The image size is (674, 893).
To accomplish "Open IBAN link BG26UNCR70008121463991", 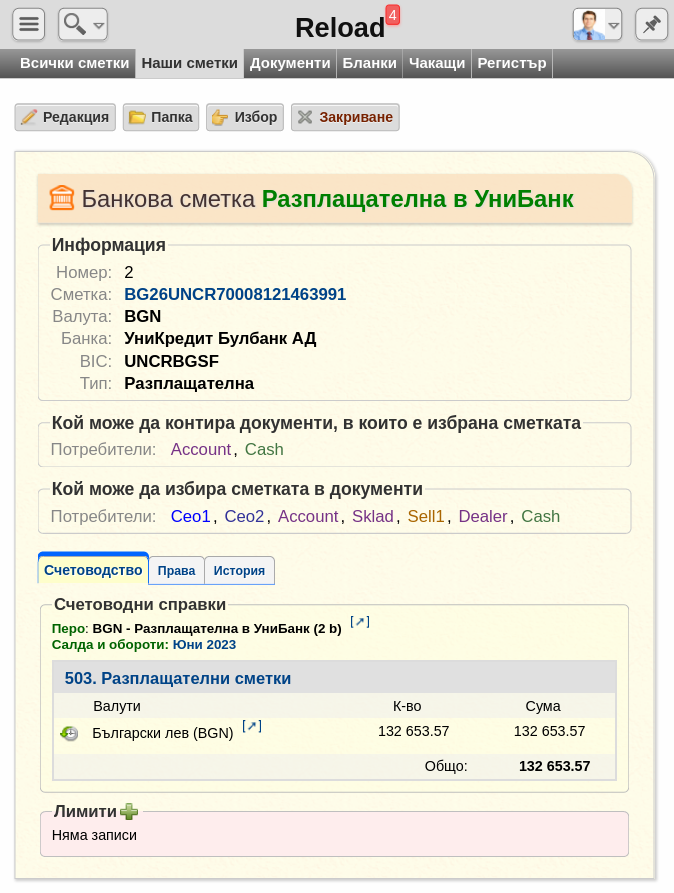I will [x=235, y=294].
